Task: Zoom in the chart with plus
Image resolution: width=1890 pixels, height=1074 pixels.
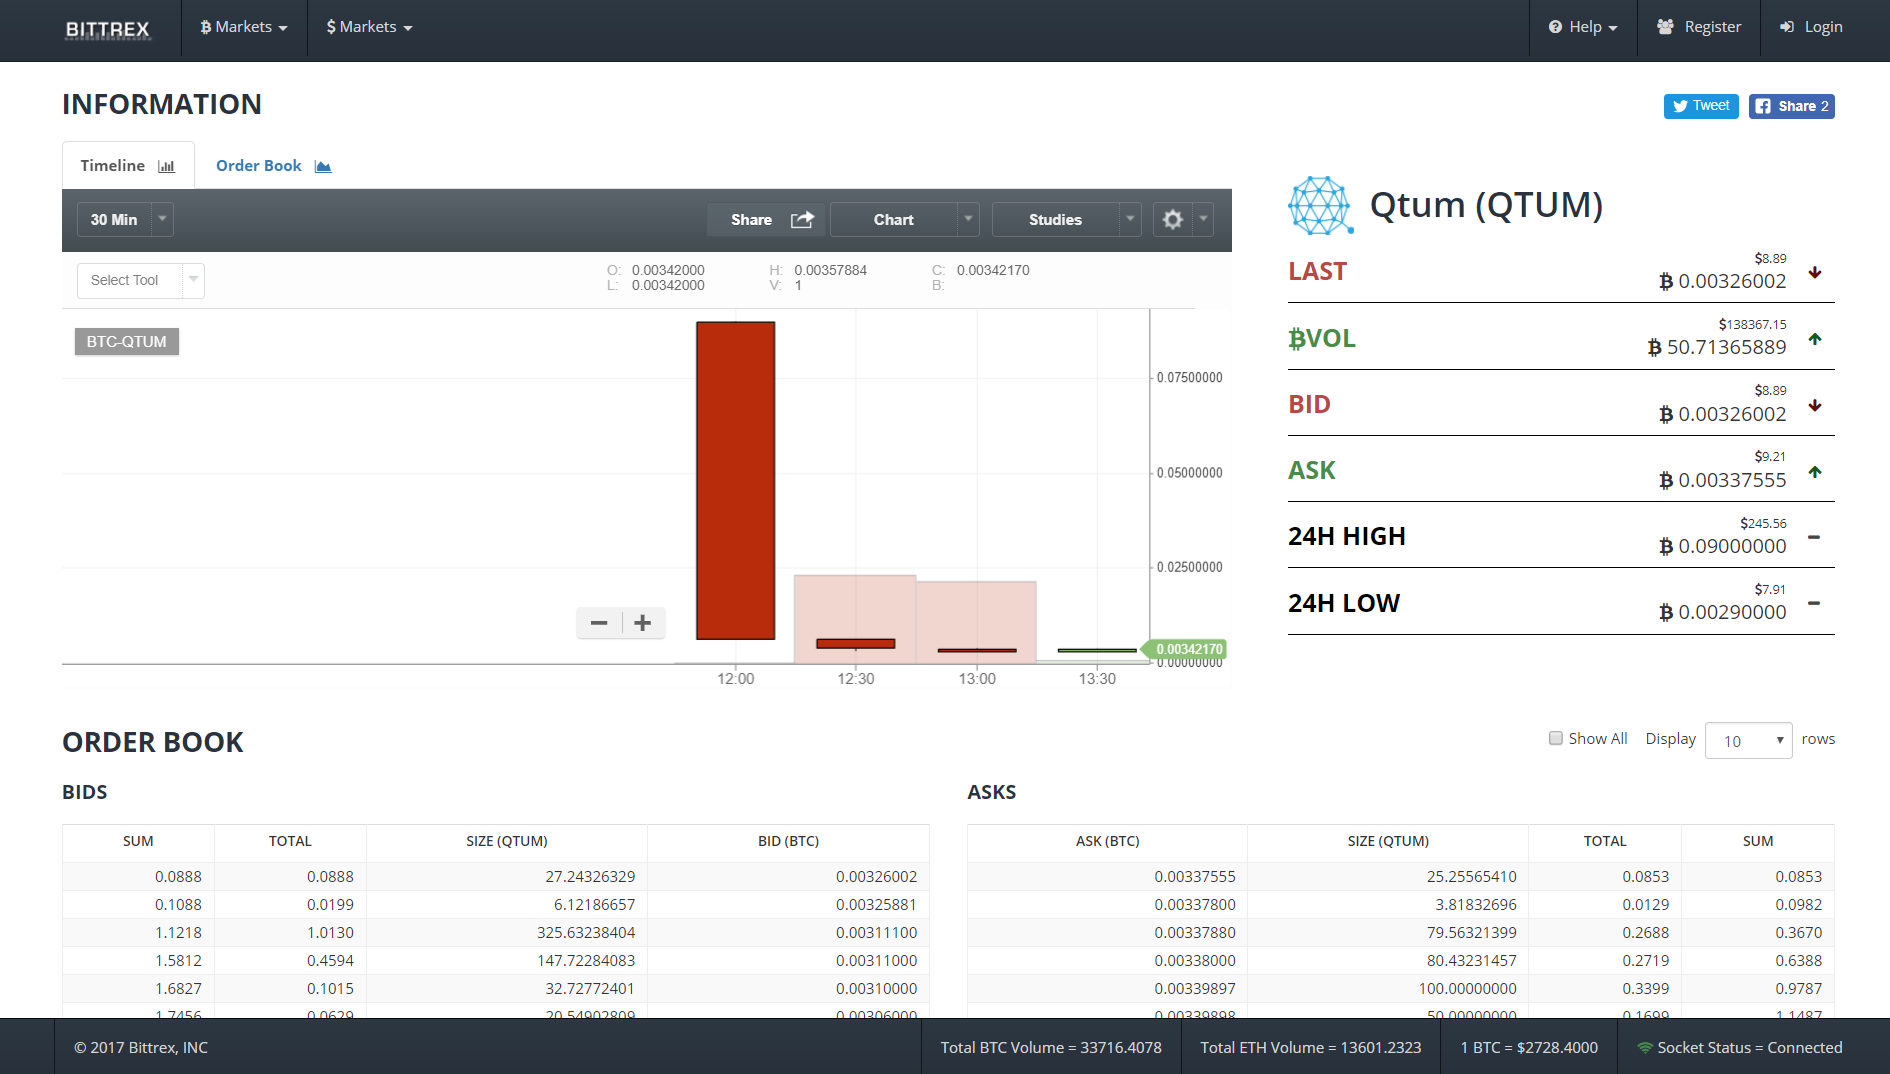Action: (x=643, y=623)
